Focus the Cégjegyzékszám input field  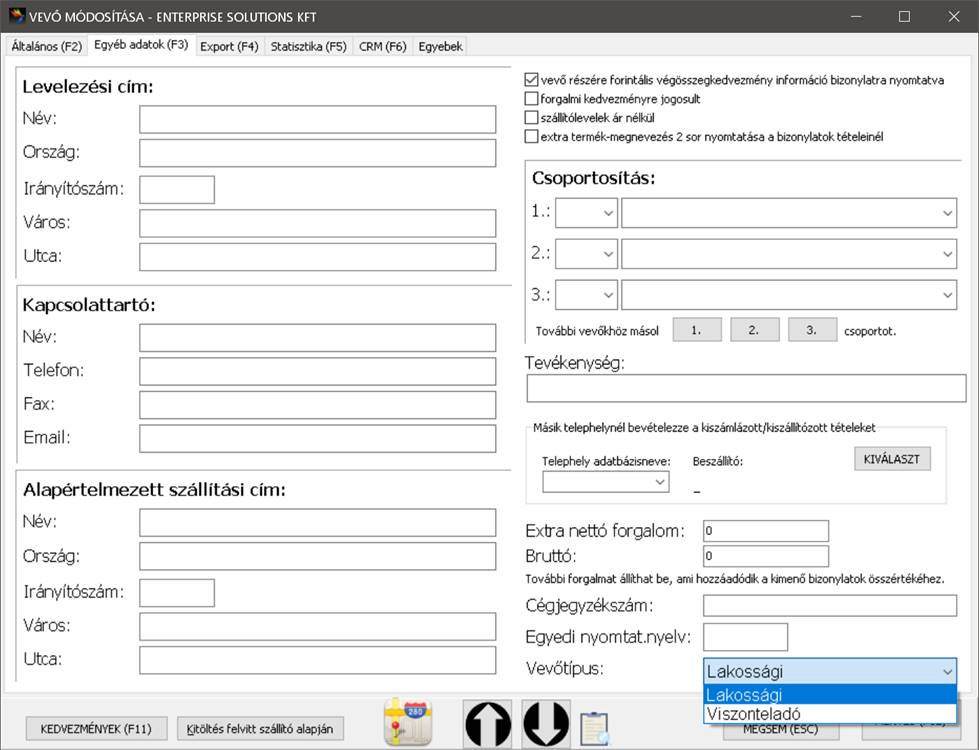830,605
